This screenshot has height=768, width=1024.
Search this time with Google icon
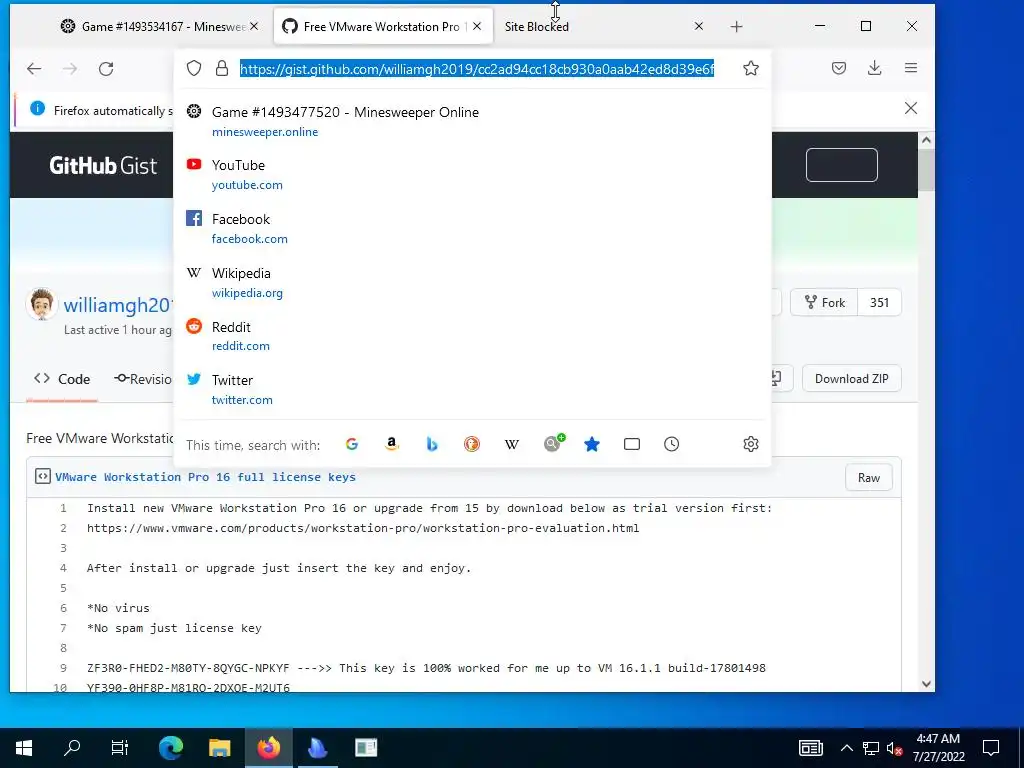[x=352, y=444]
